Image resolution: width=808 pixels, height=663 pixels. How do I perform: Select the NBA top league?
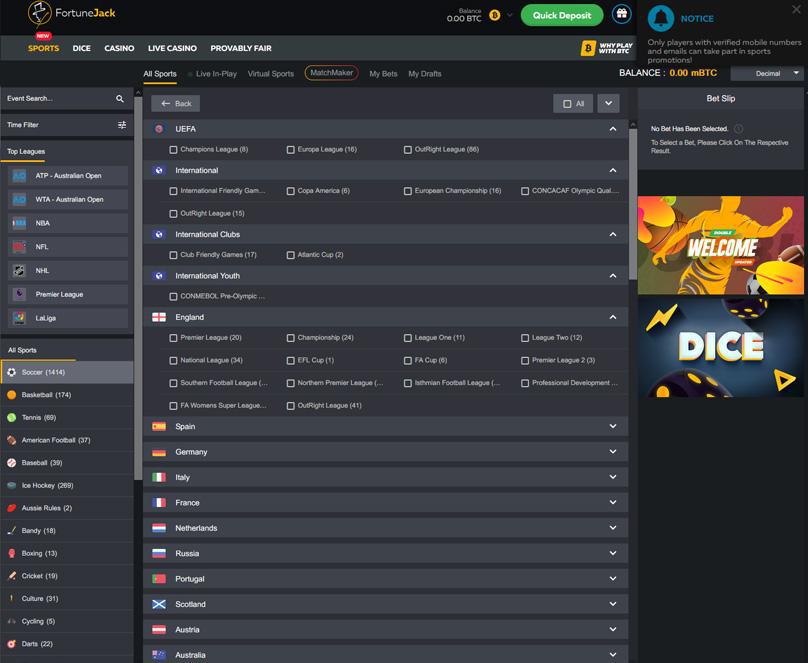[x=68, y=223]
